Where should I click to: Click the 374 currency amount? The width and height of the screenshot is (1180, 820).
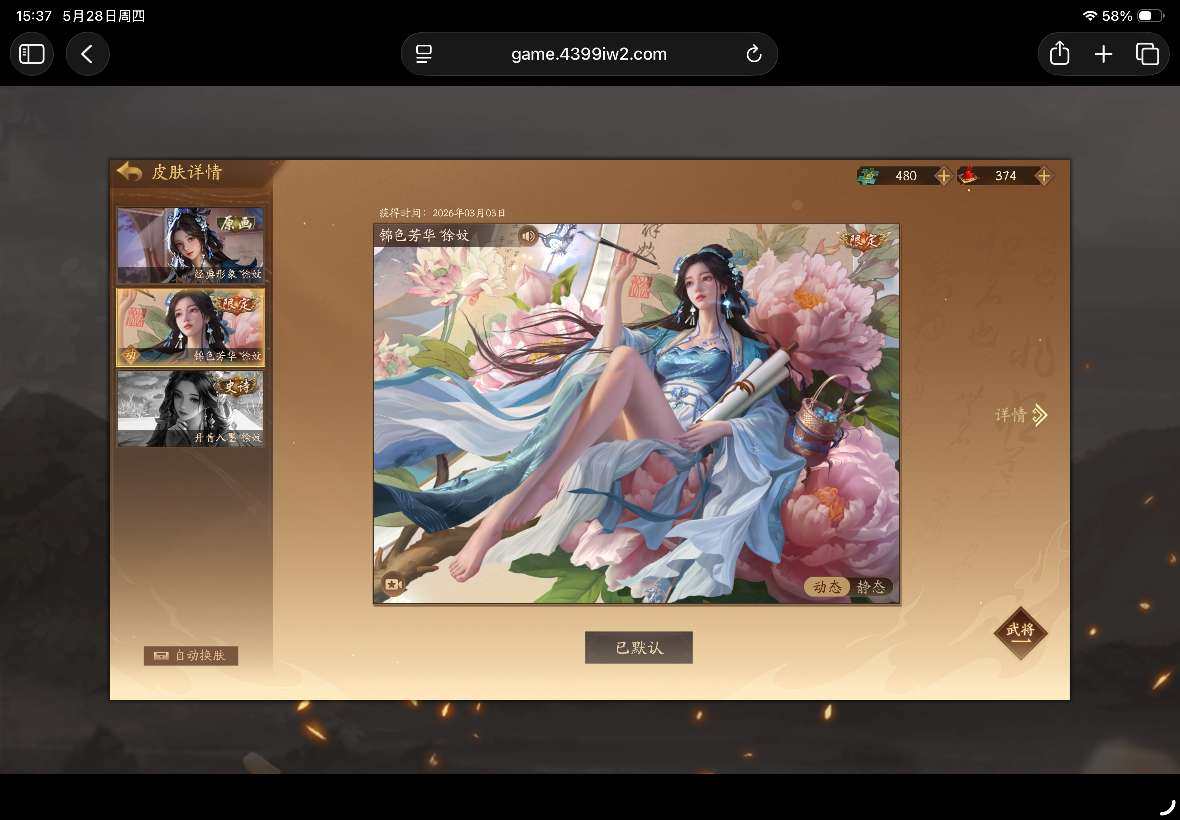(x=1005, y=176)
